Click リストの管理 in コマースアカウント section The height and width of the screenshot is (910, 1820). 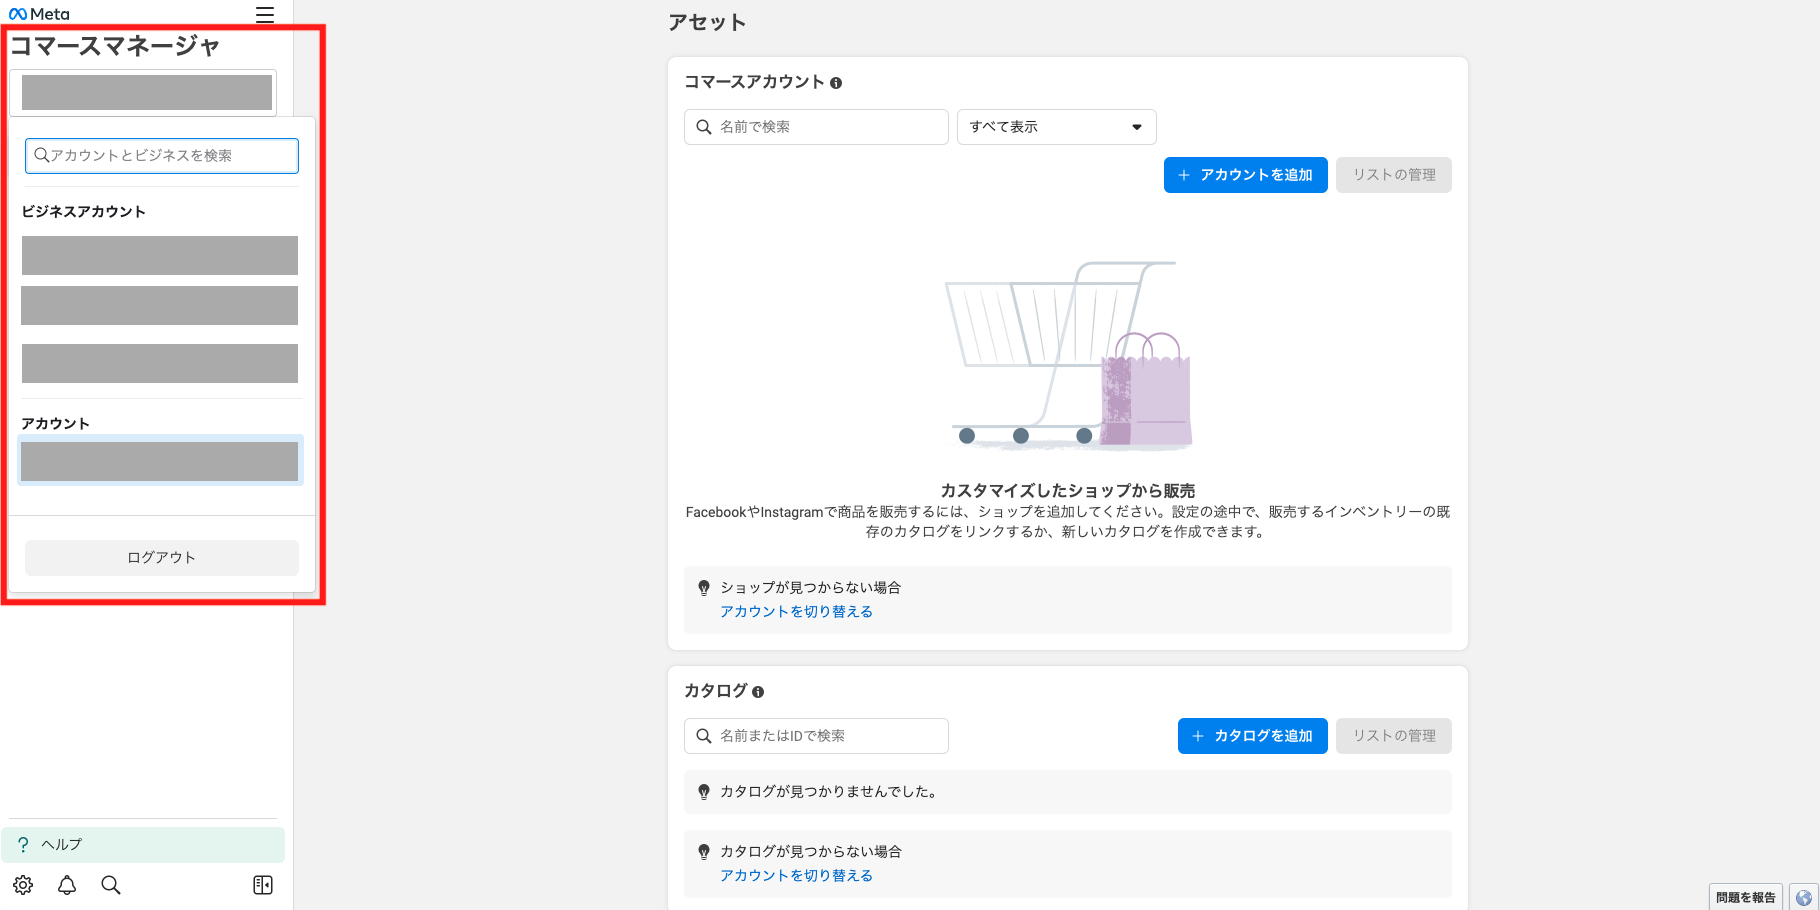click(1394, 175)
